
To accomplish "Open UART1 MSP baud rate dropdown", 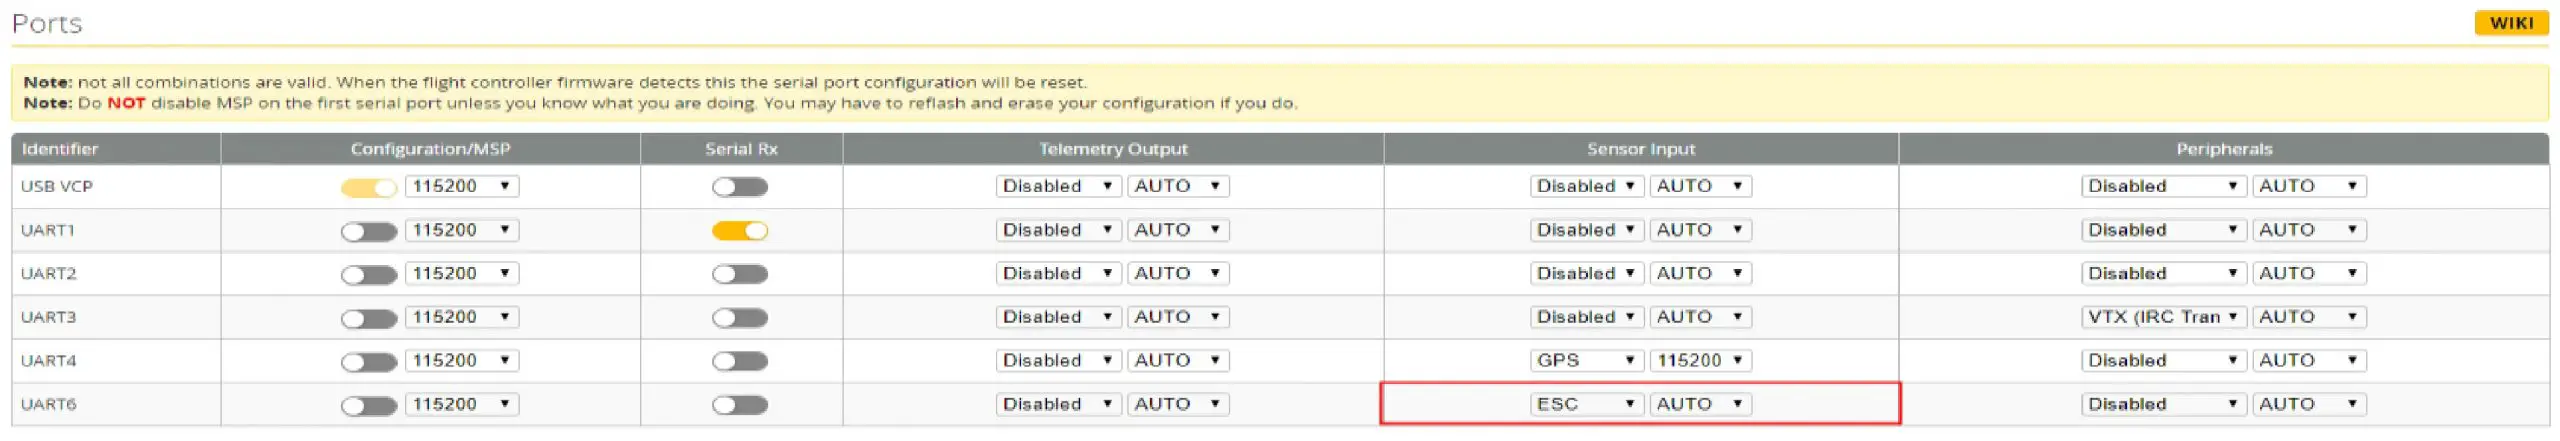I will click(462, 230).
